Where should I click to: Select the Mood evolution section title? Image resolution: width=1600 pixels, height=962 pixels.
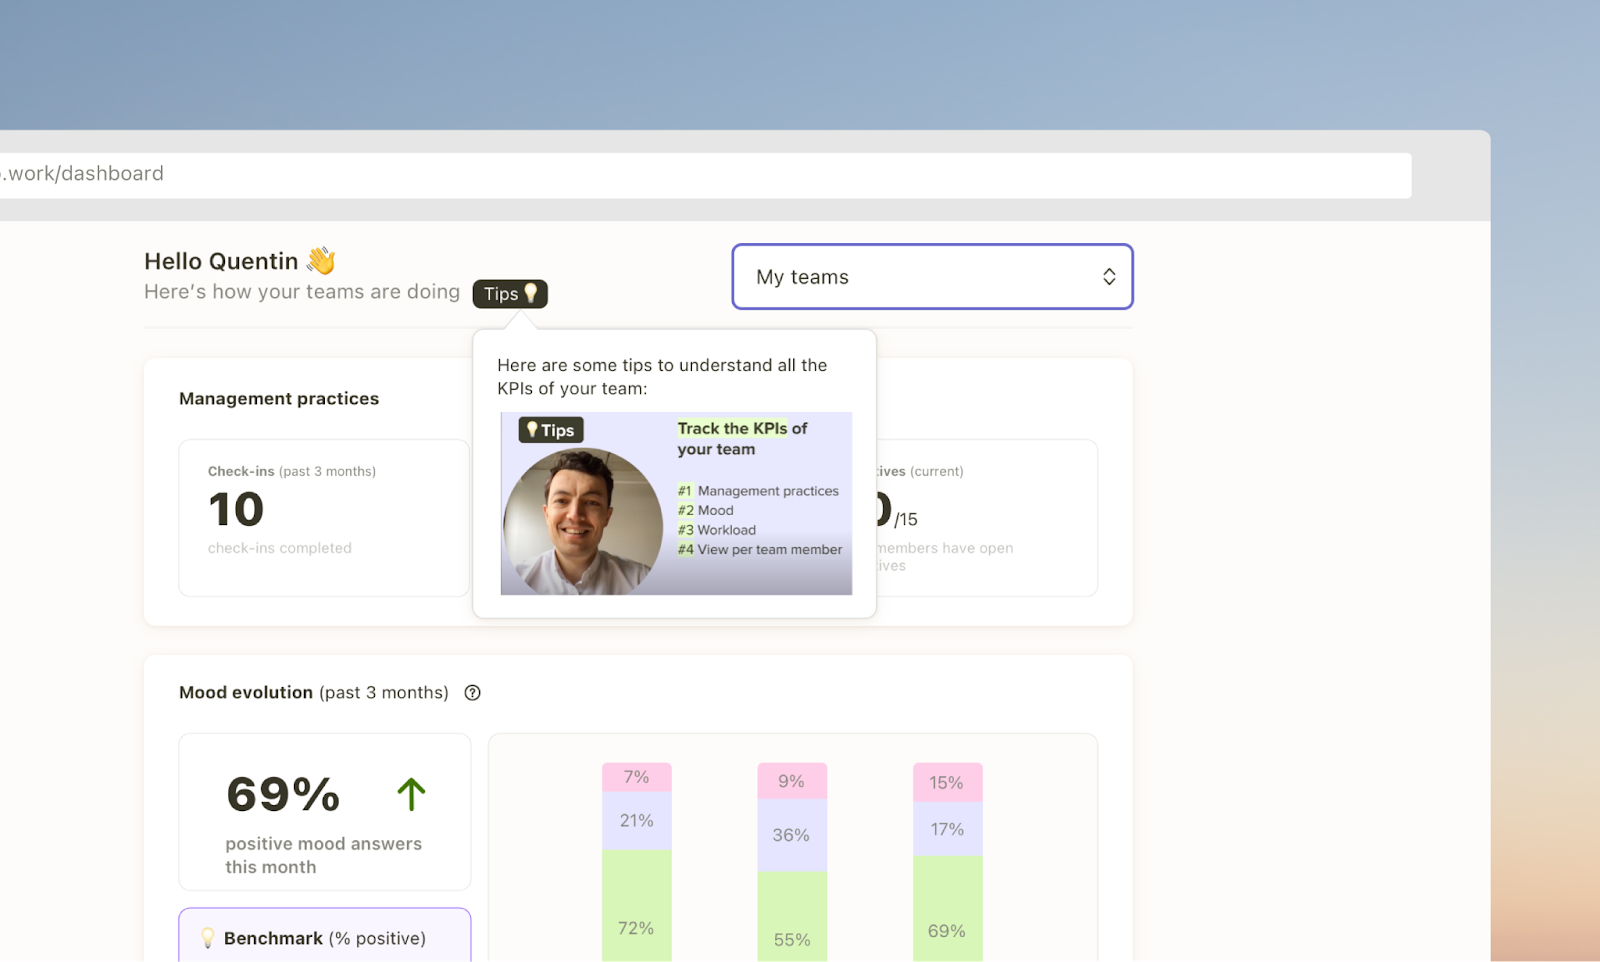pyautogui.click(x=245, y=692)
